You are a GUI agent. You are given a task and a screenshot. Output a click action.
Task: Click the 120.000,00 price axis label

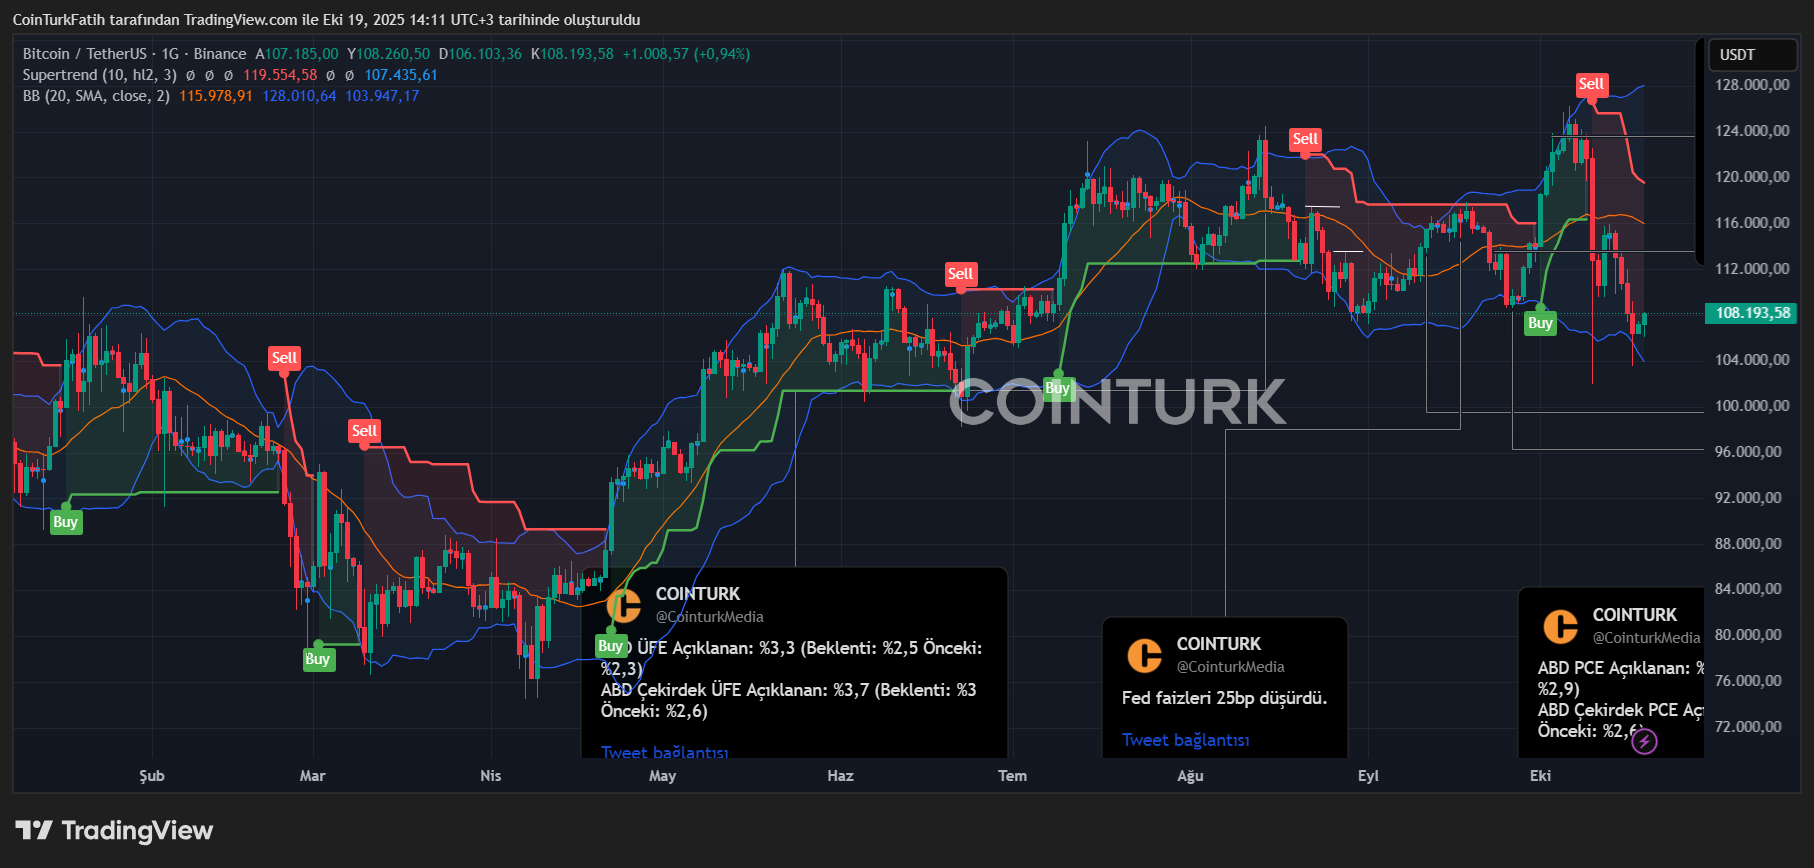pyautogui.click(x=1752, y=177)
